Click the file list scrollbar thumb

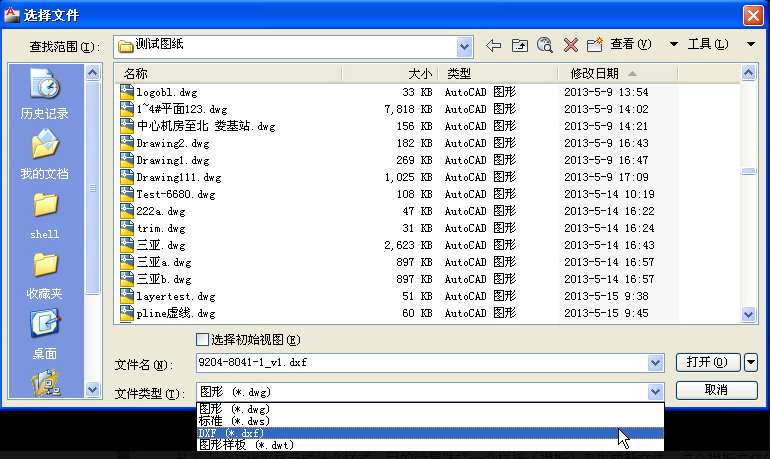coord(748,171)
